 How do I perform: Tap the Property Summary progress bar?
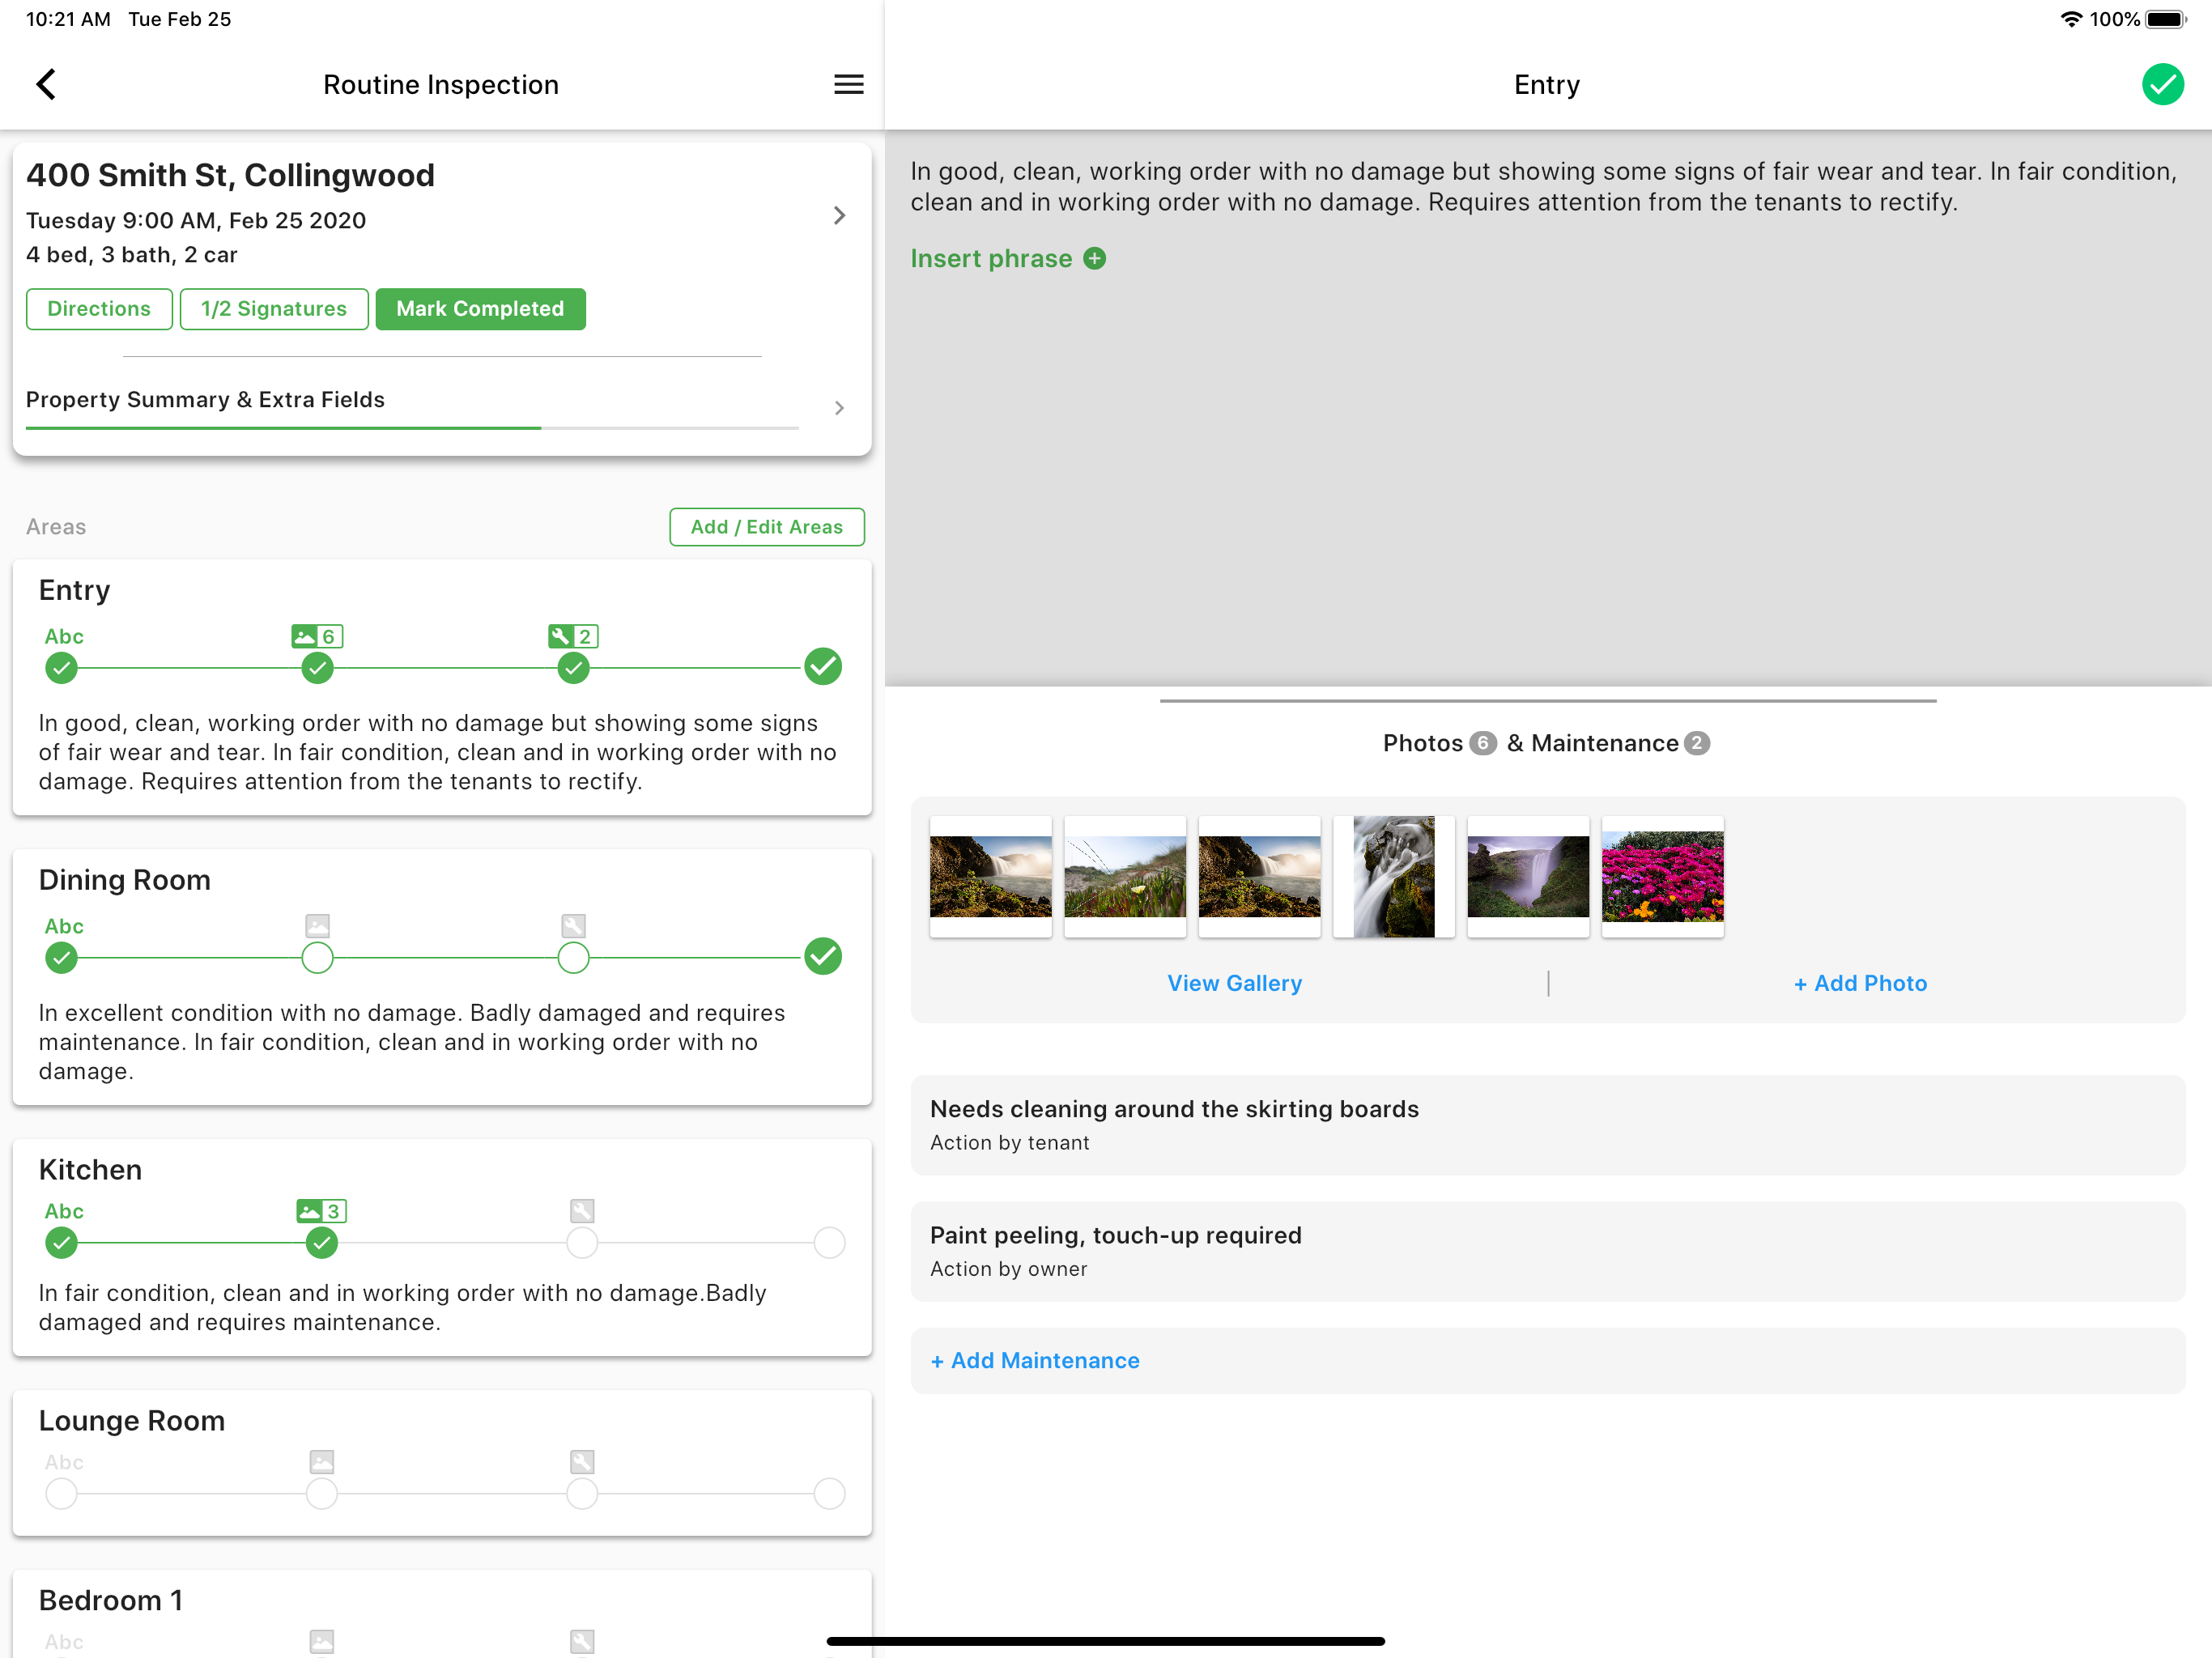(x=412, y=428)
